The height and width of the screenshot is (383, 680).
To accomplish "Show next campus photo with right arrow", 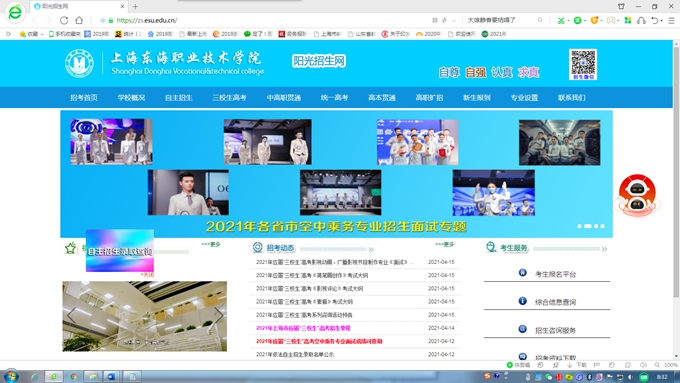I will tap(218, 315).
